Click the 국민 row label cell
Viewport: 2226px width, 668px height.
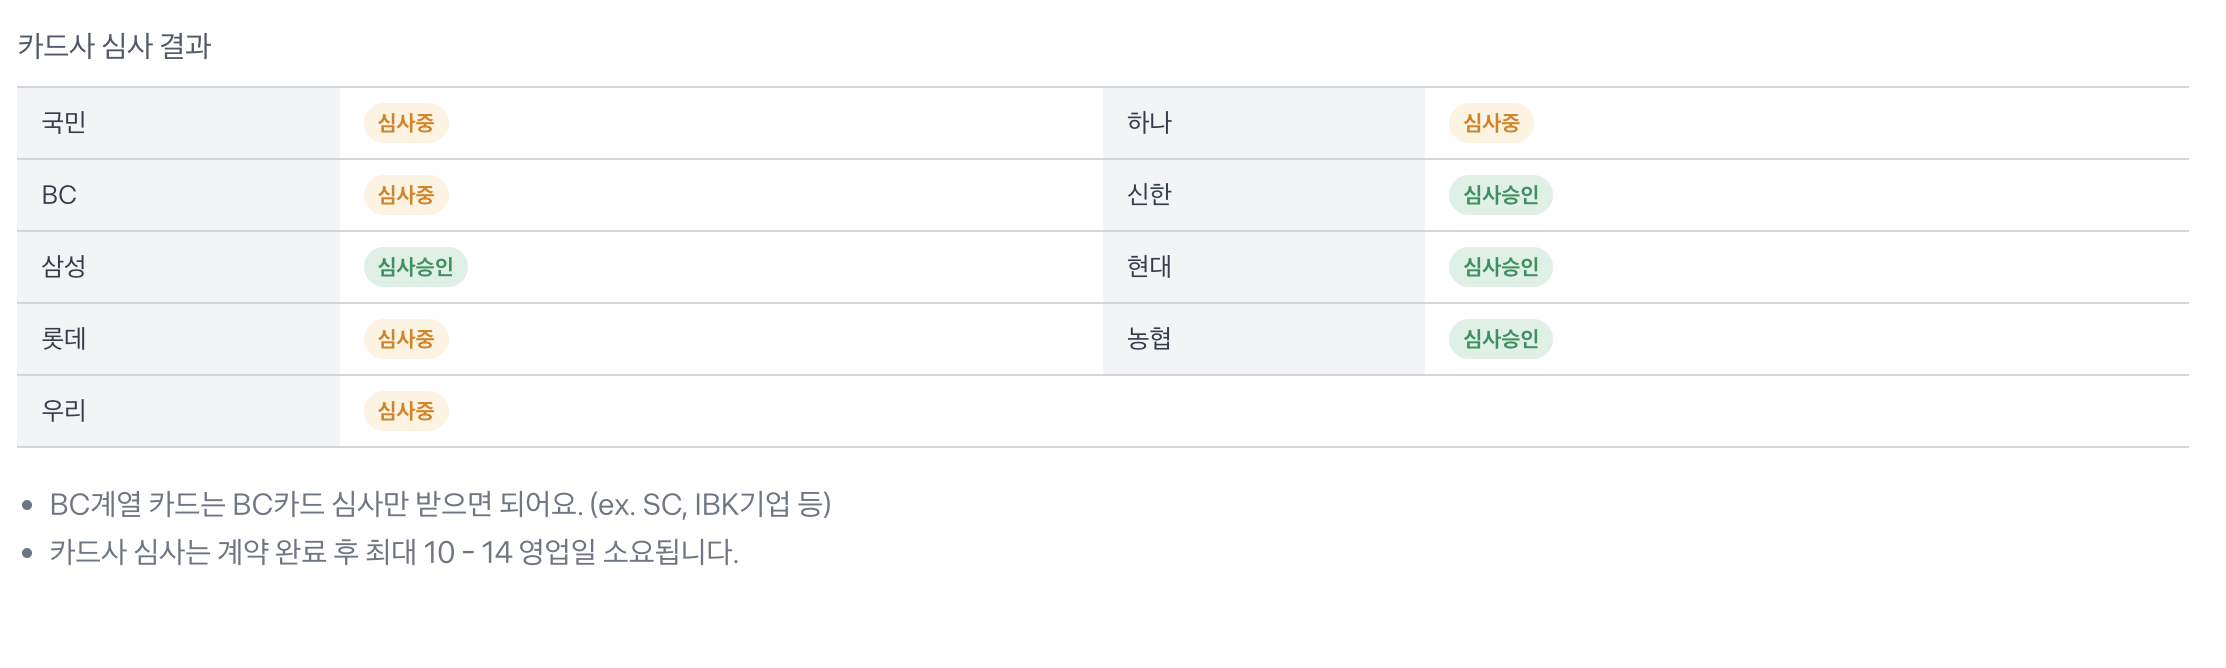point(178,123)
